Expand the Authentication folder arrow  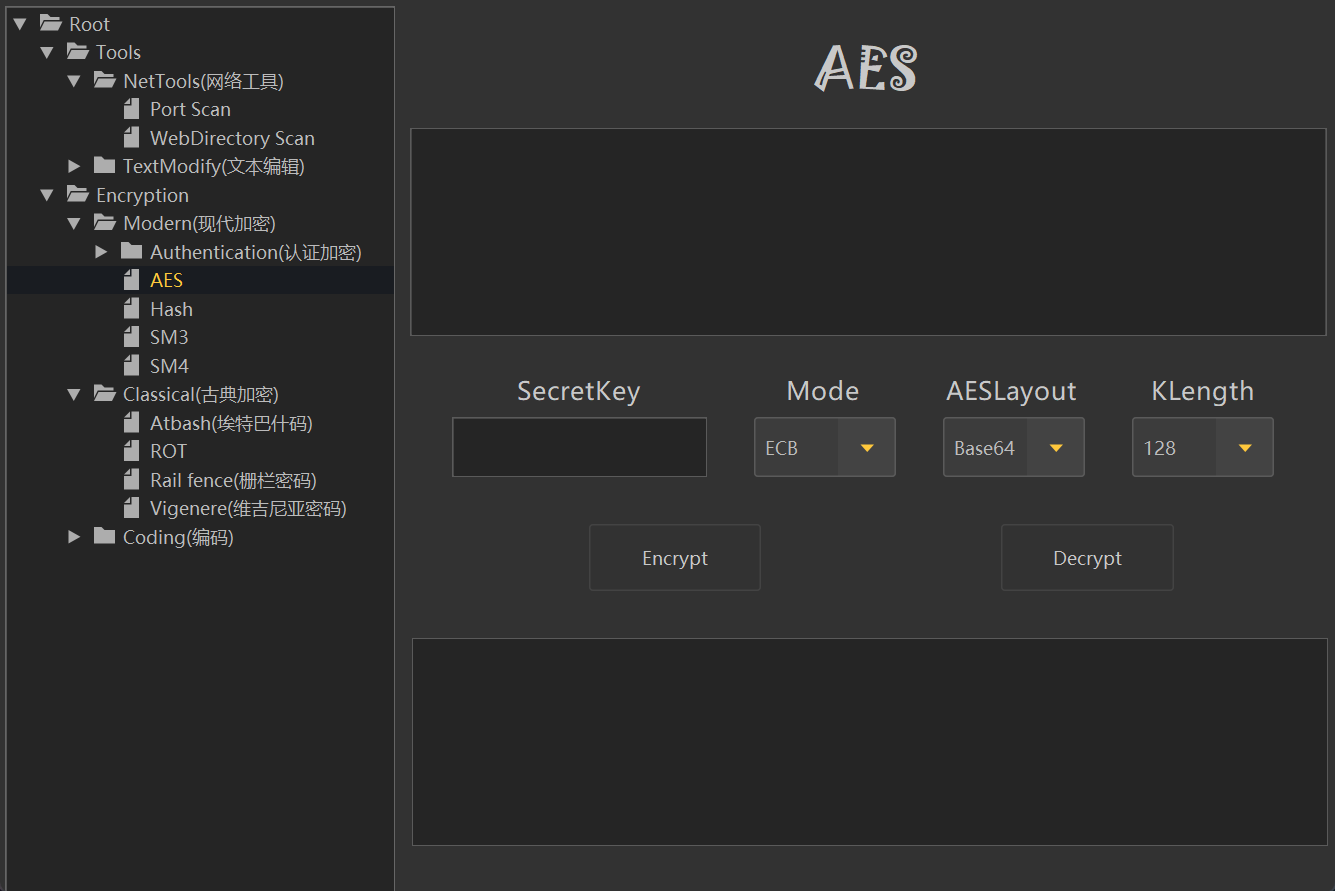tap(101, 252)
